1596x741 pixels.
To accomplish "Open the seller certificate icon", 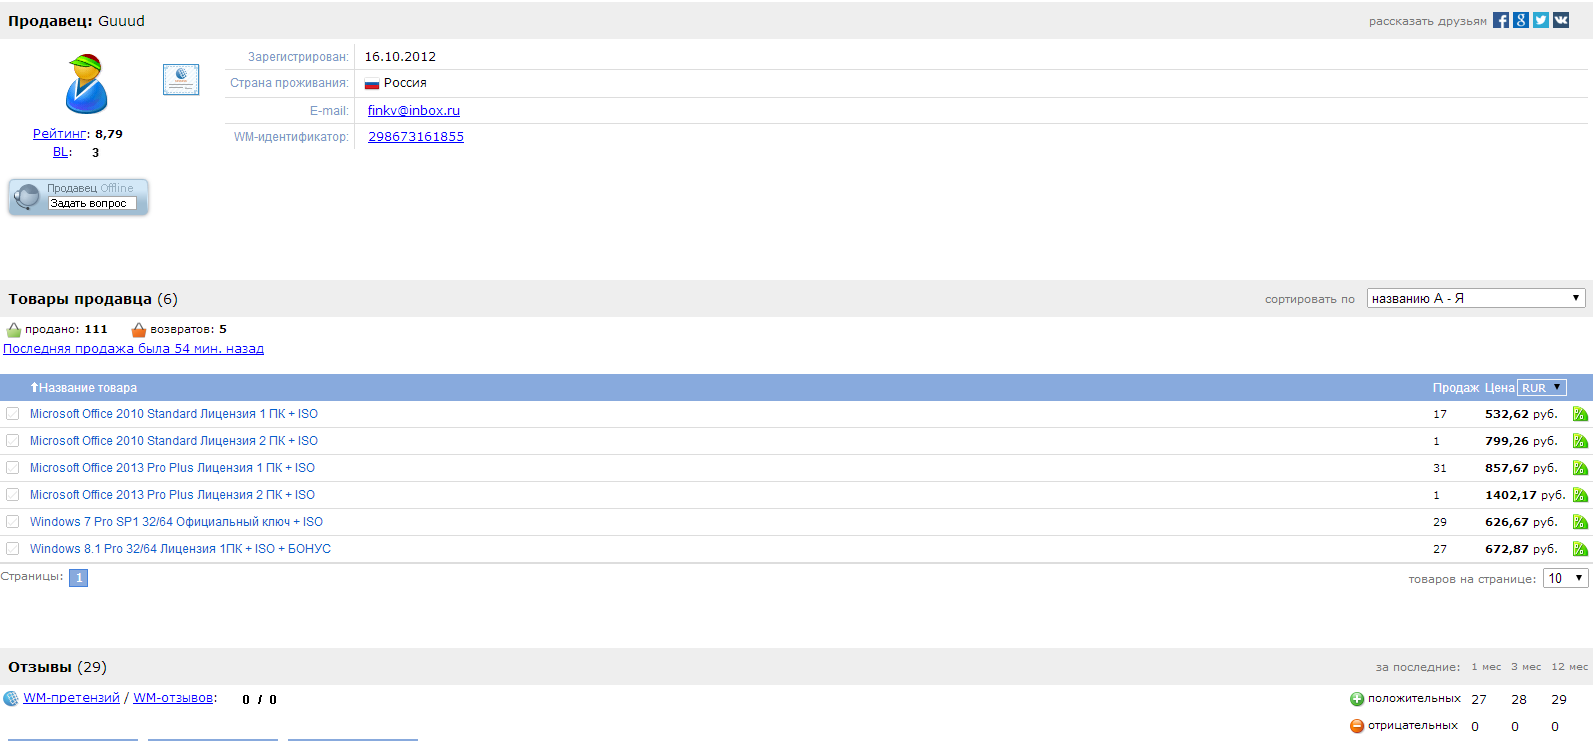I will click(x=181, y=79).
